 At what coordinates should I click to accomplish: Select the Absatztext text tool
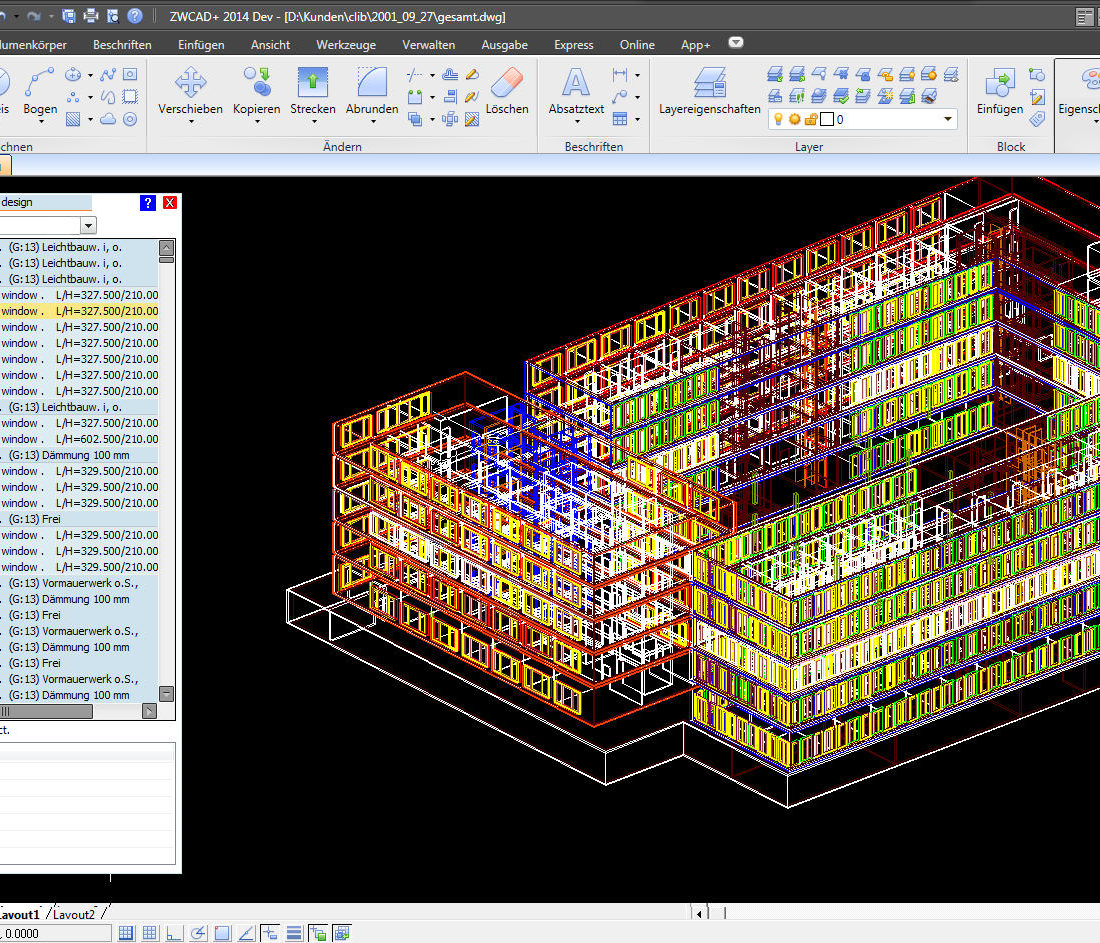point(576,83)
